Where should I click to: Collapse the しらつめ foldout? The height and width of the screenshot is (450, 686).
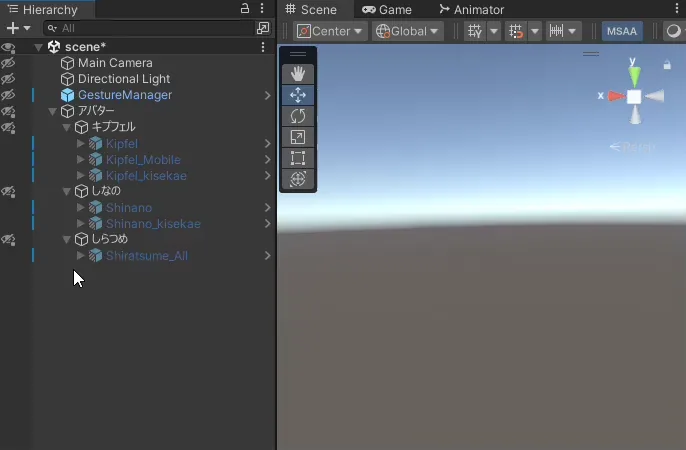[x=66, y=240]
